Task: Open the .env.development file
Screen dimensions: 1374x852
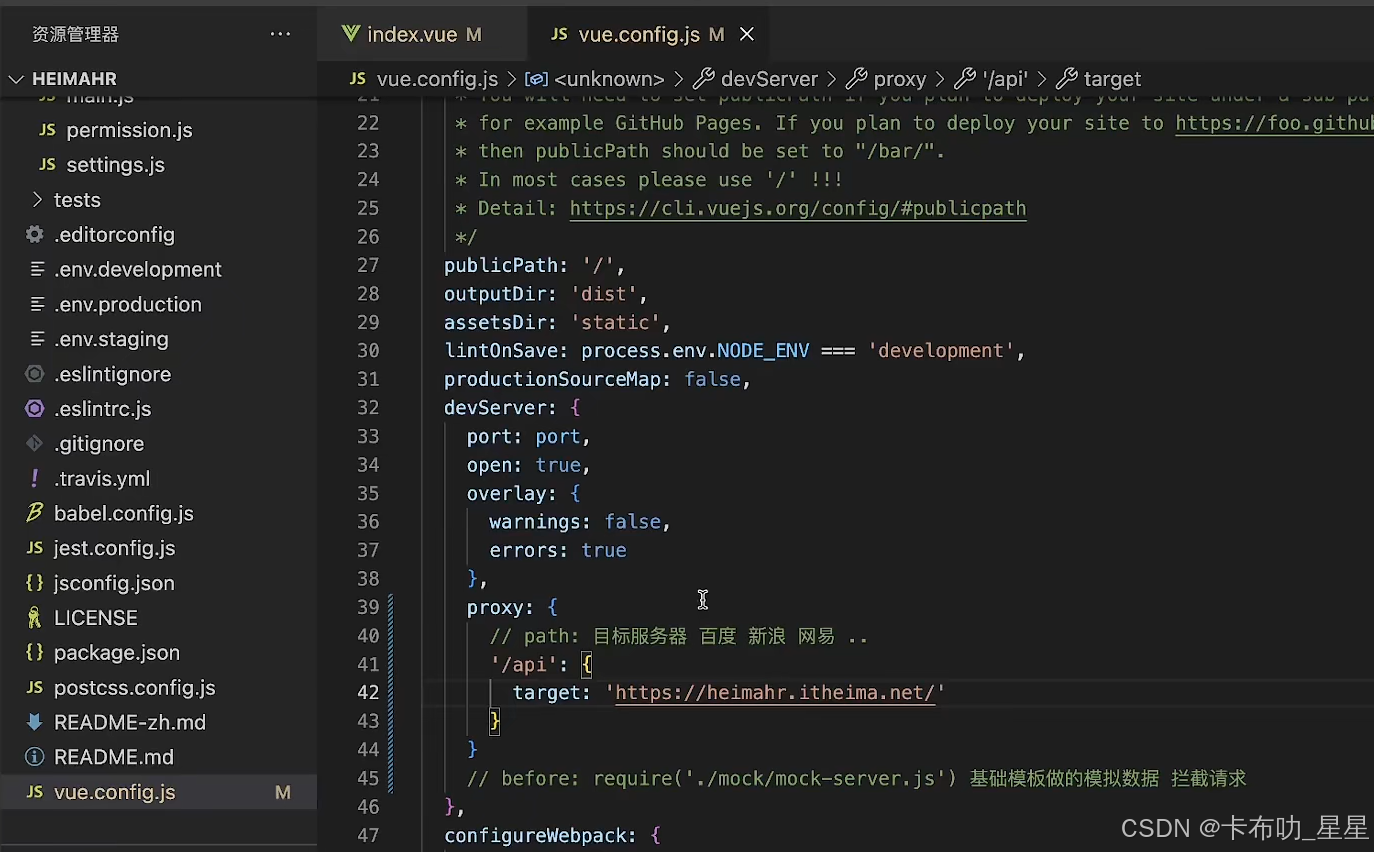Action: tap(138, 270)
